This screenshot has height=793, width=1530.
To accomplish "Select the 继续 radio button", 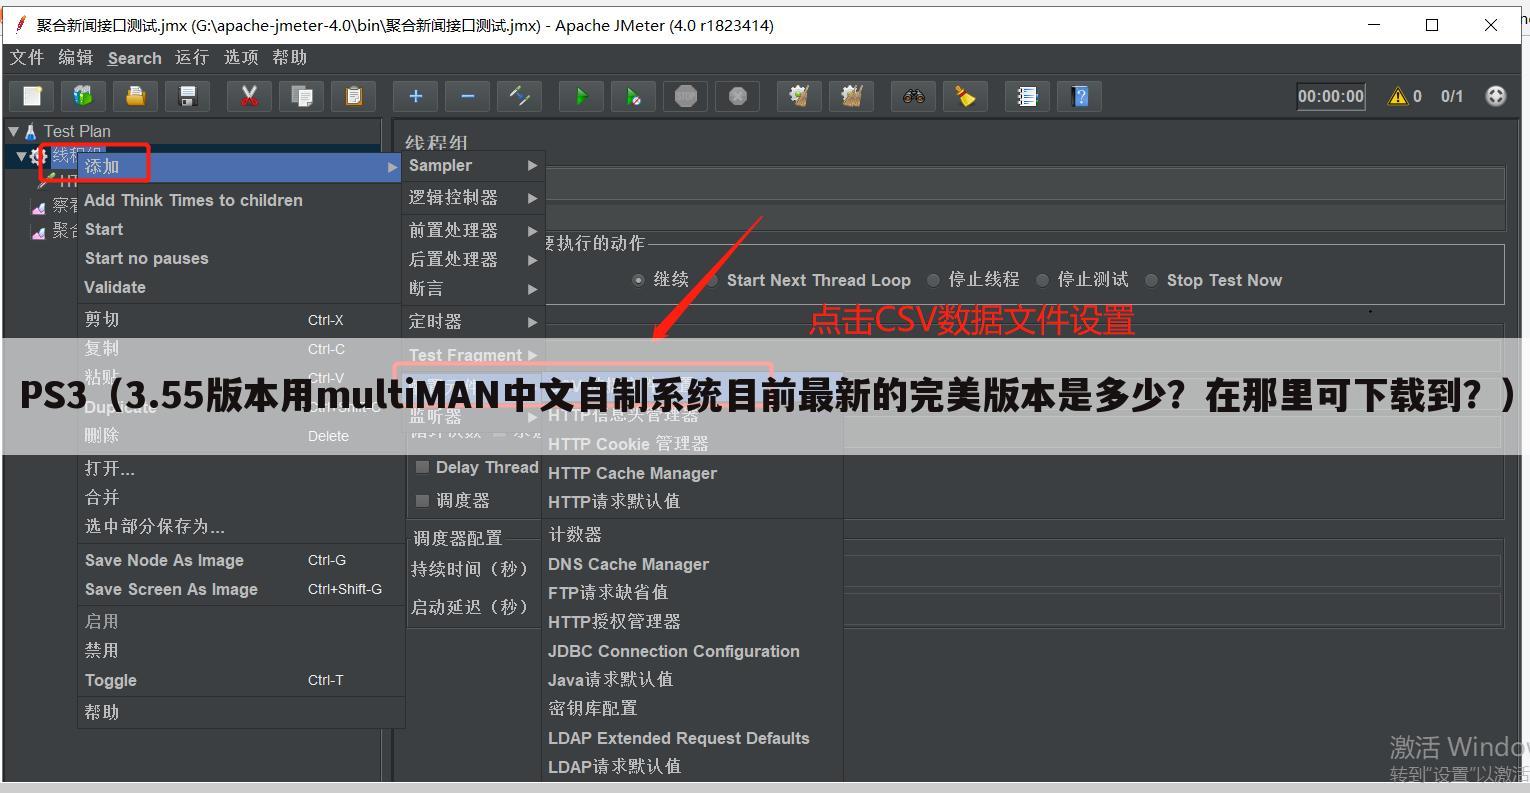I will [638, 280].
